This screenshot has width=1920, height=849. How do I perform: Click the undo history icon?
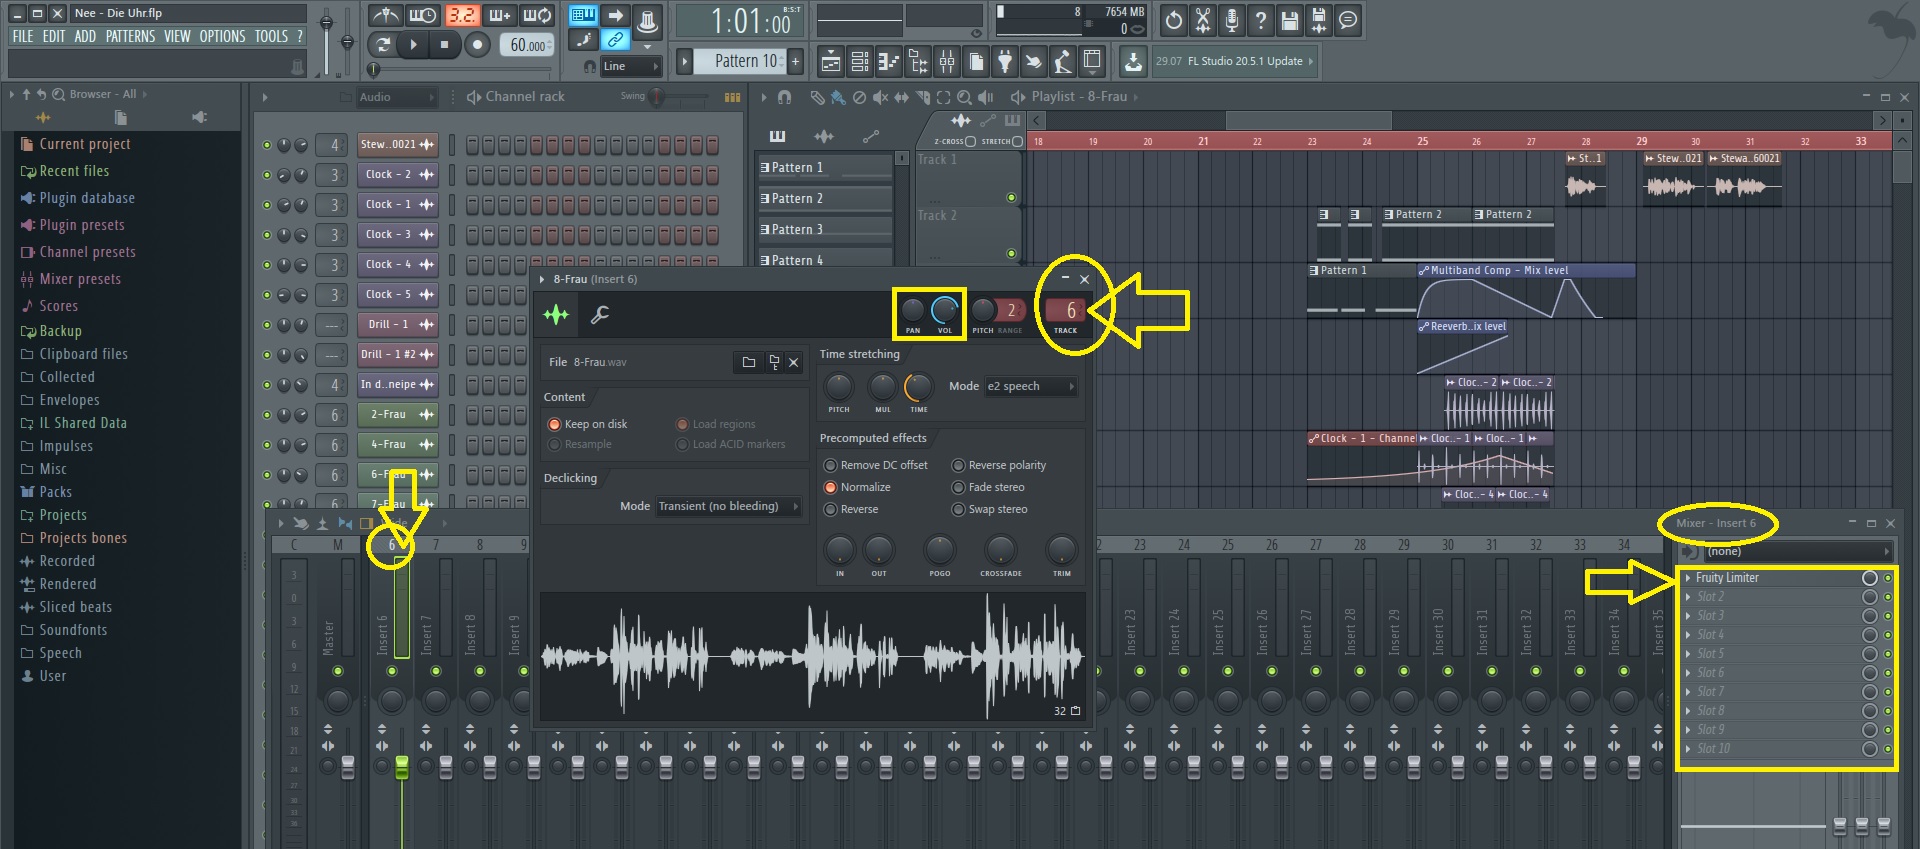tap(1174, 20)
